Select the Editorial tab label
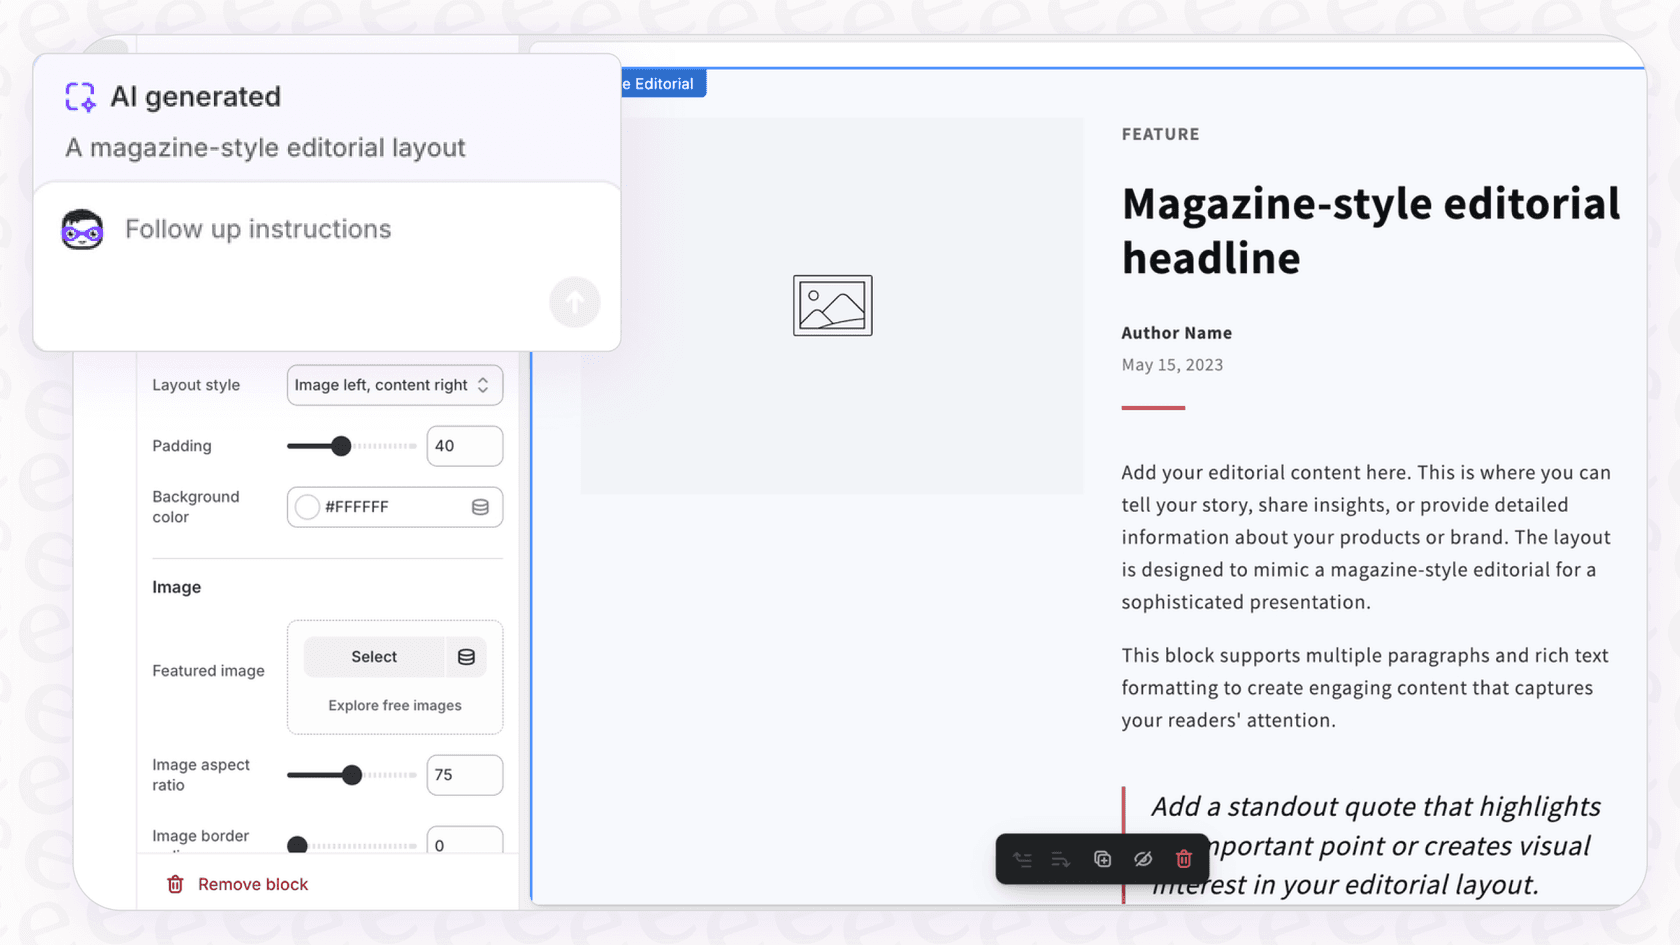The height and width of the screenshot is (945, 1680). coord(661,83)
